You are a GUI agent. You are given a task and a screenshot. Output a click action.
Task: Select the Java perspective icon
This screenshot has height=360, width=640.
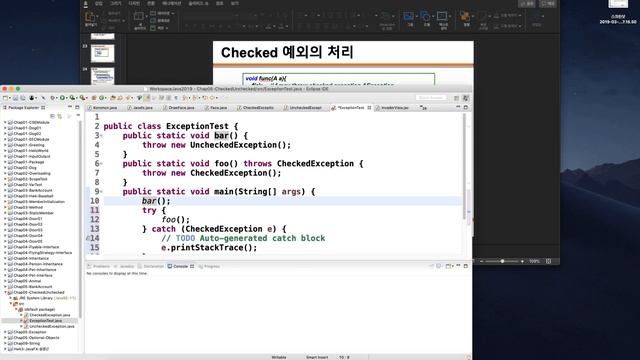click(x=466, y=98)
